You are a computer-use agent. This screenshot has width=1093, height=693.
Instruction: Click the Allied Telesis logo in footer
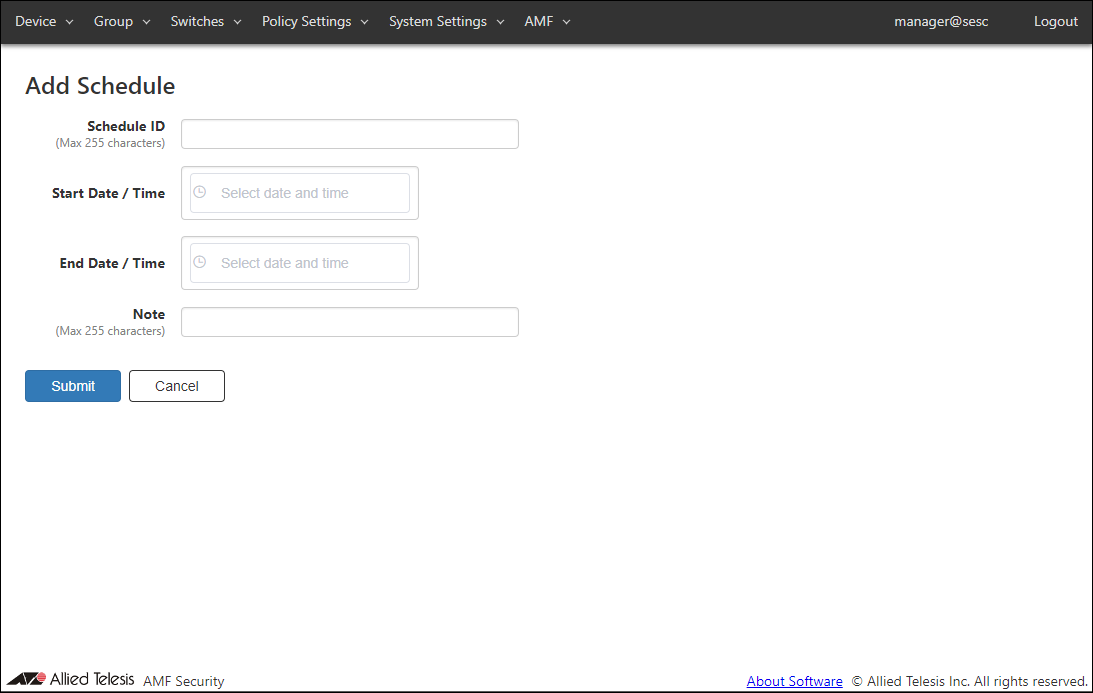click(x=71, y=680)
